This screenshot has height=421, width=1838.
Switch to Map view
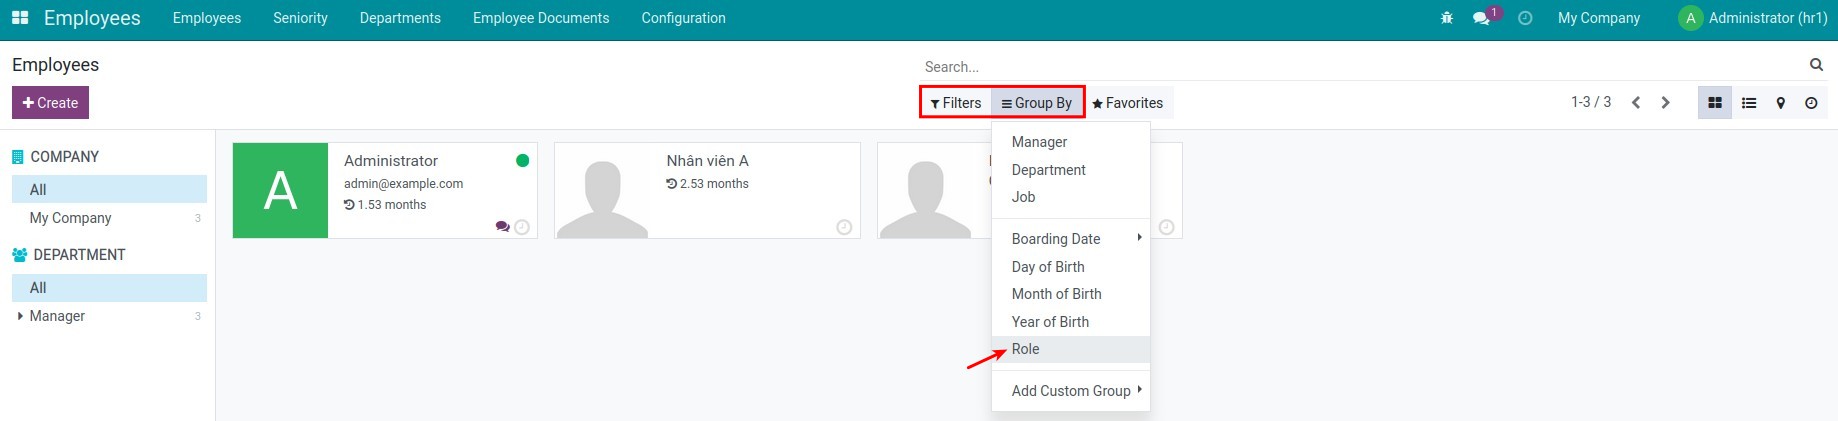click(x=1780, y=103)
